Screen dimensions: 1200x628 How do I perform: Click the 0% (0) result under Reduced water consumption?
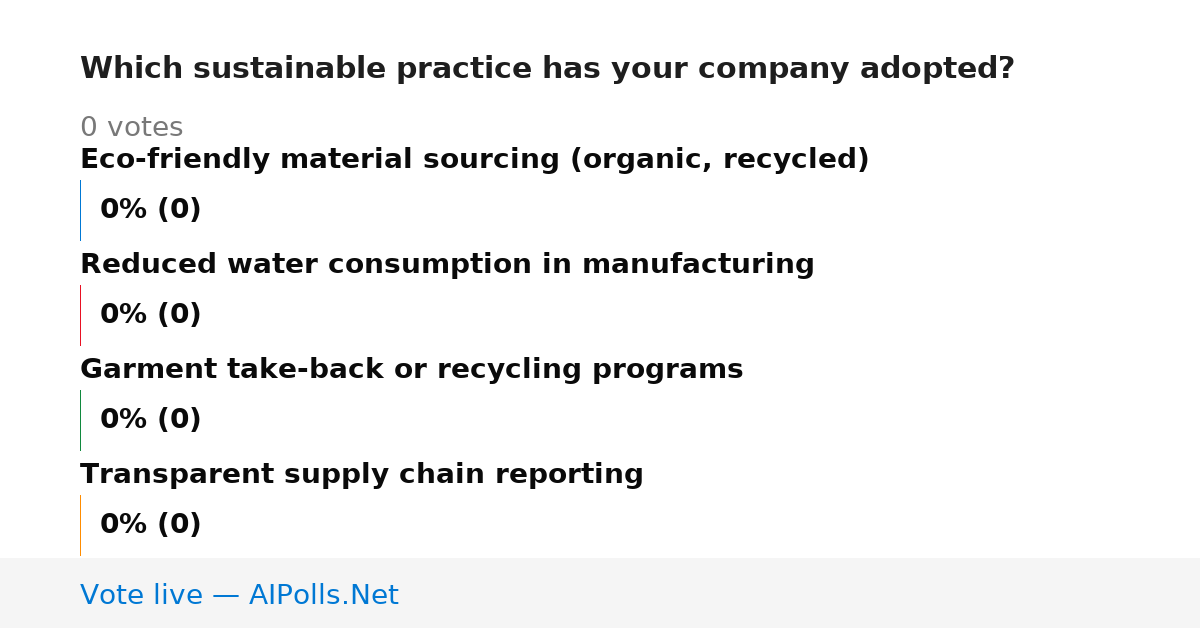click(150, 315)
